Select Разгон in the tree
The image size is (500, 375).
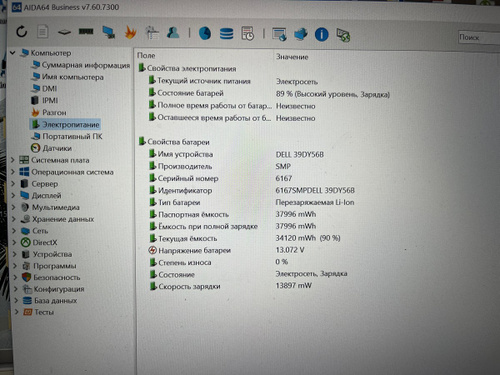pos(54,113)
